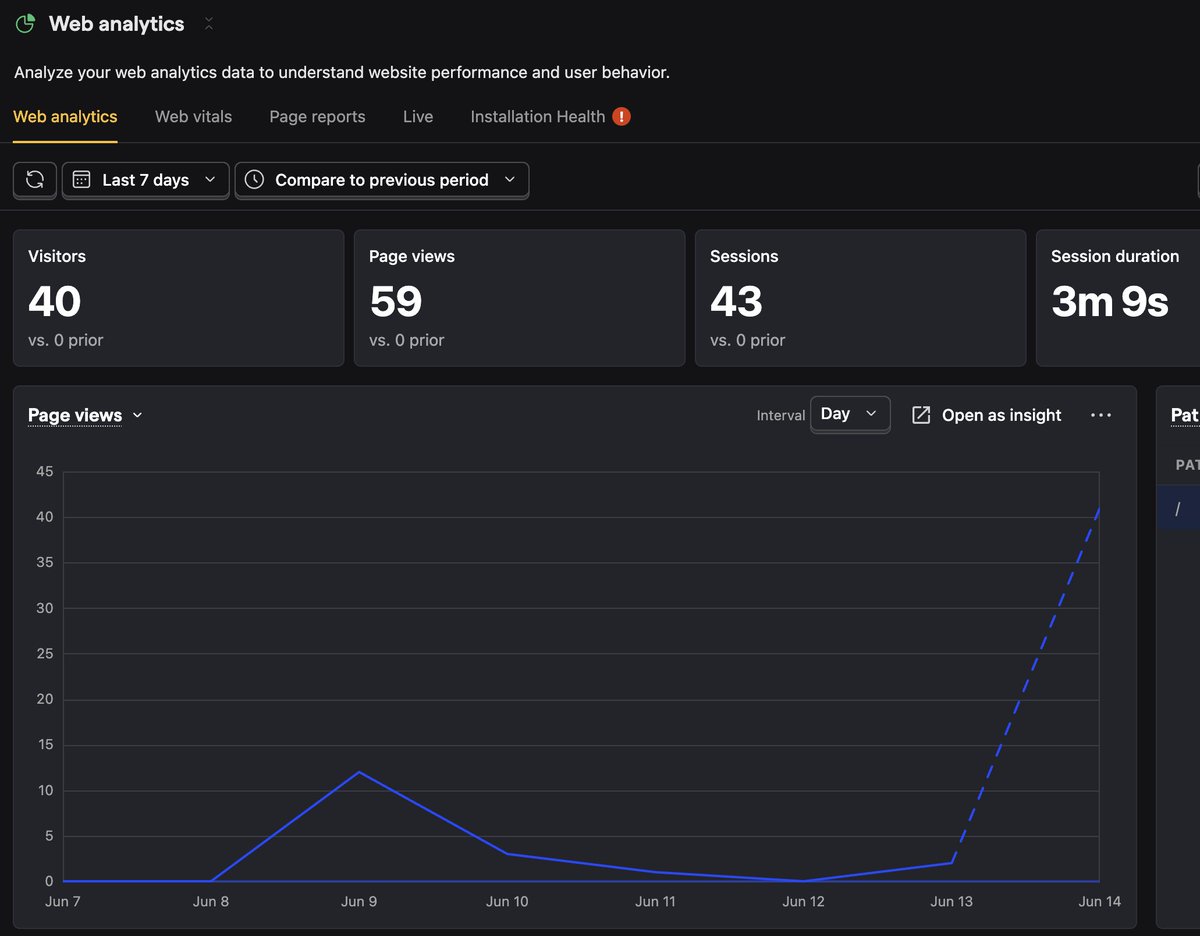Change the Interval using the Day dropdown
This screenshot has height=936, width=1200.
click(x=850, y=414)
